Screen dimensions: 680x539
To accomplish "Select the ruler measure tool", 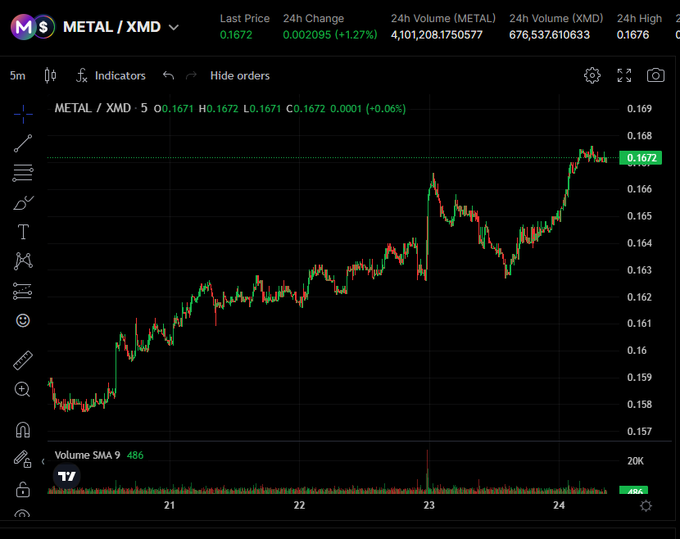I will tap(23, 360).
